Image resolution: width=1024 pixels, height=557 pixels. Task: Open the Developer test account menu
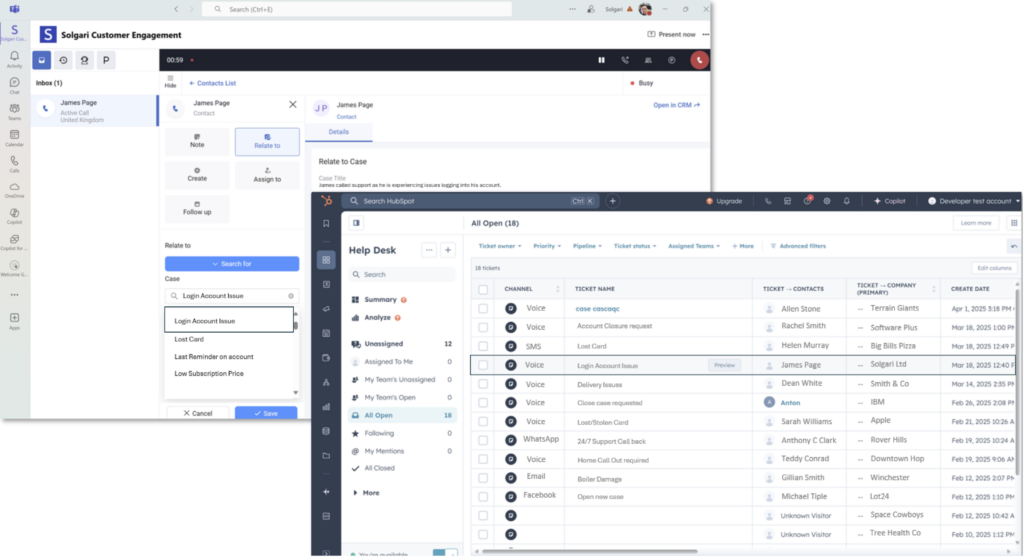point(973,201)
